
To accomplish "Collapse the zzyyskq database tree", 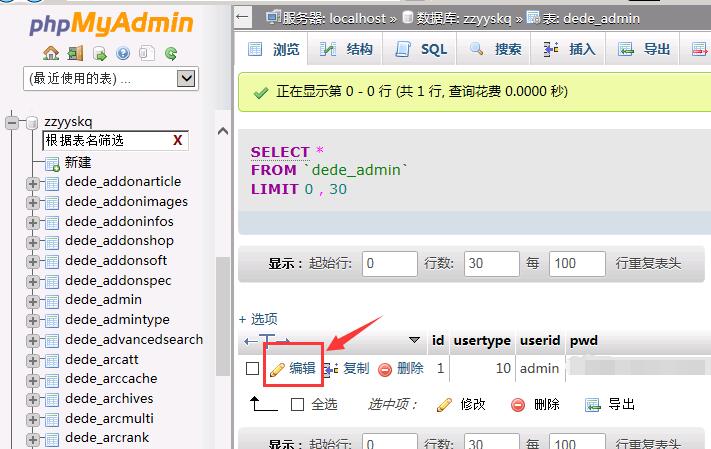I will coord(12,122).
